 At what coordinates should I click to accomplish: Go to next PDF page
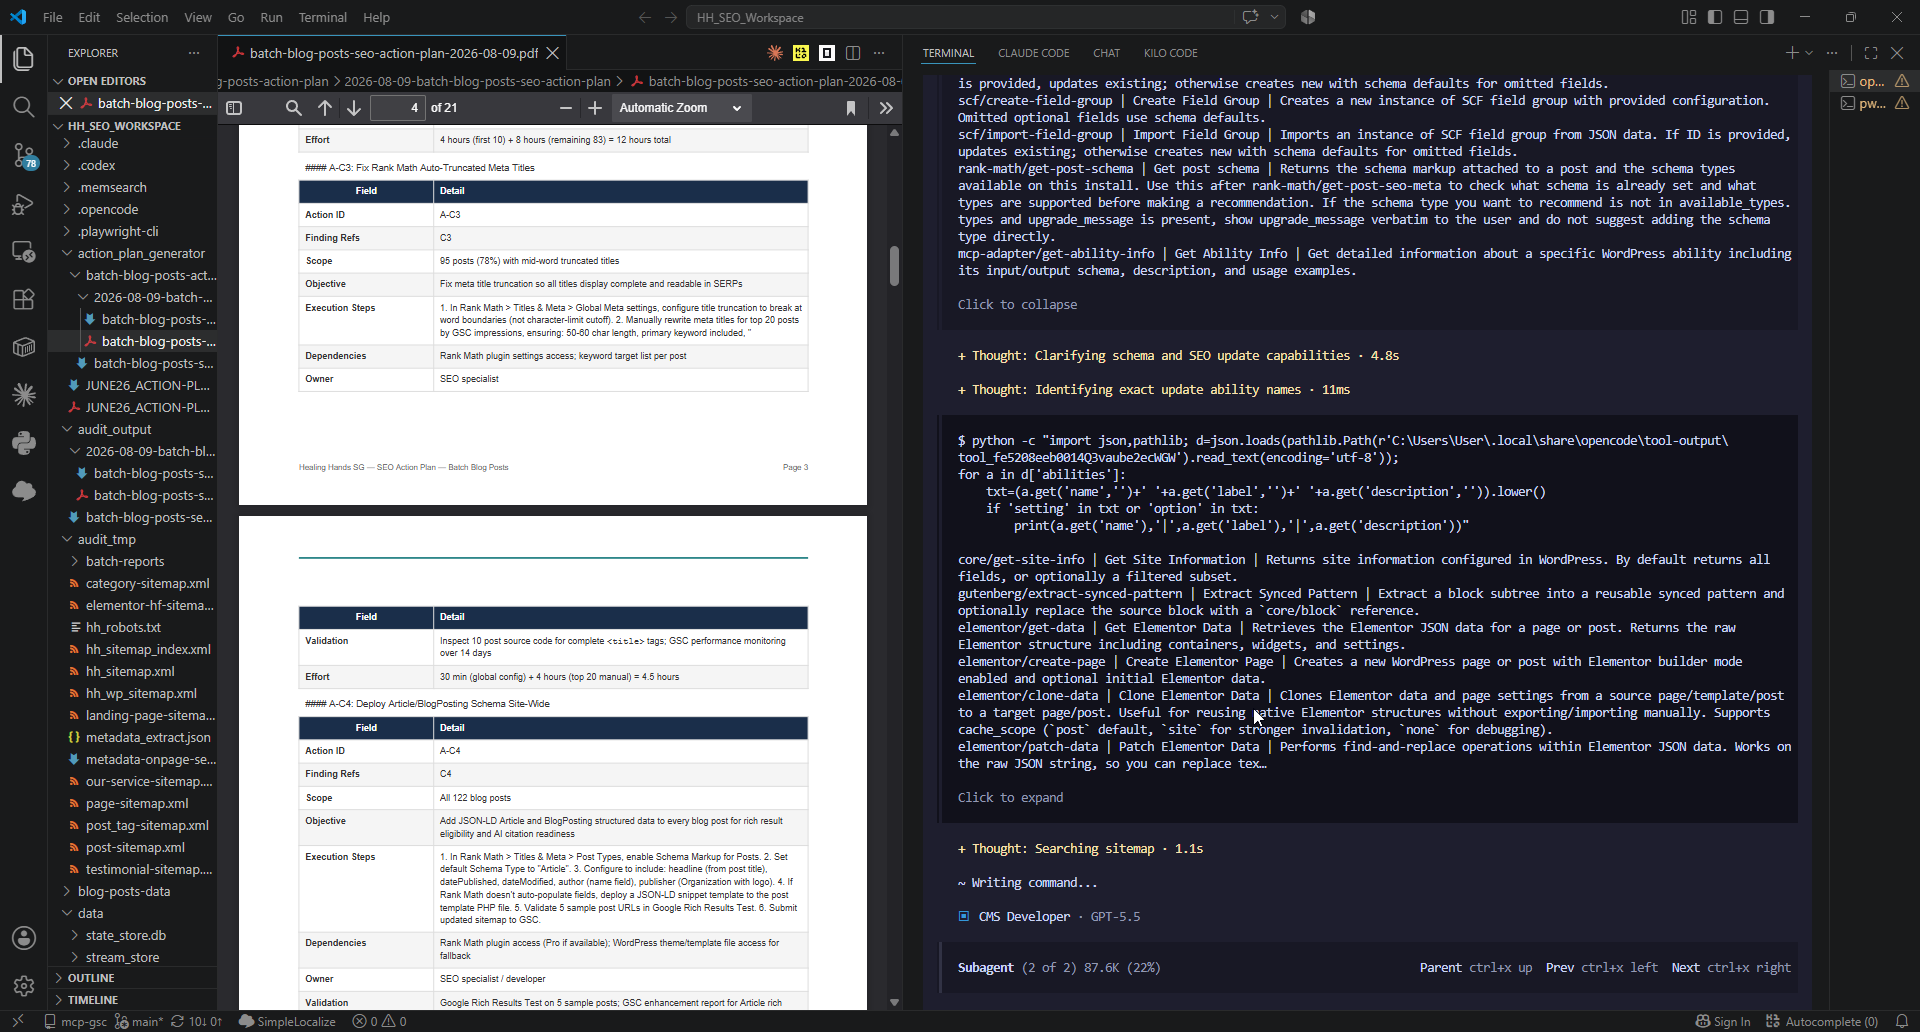[x=354, y=108]
